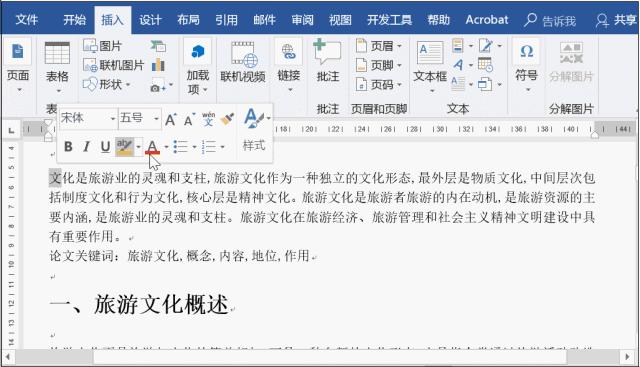This screenshot has height=367, width=640.
Task: Open the 视图 (View) tab
Action: point(340,20)
